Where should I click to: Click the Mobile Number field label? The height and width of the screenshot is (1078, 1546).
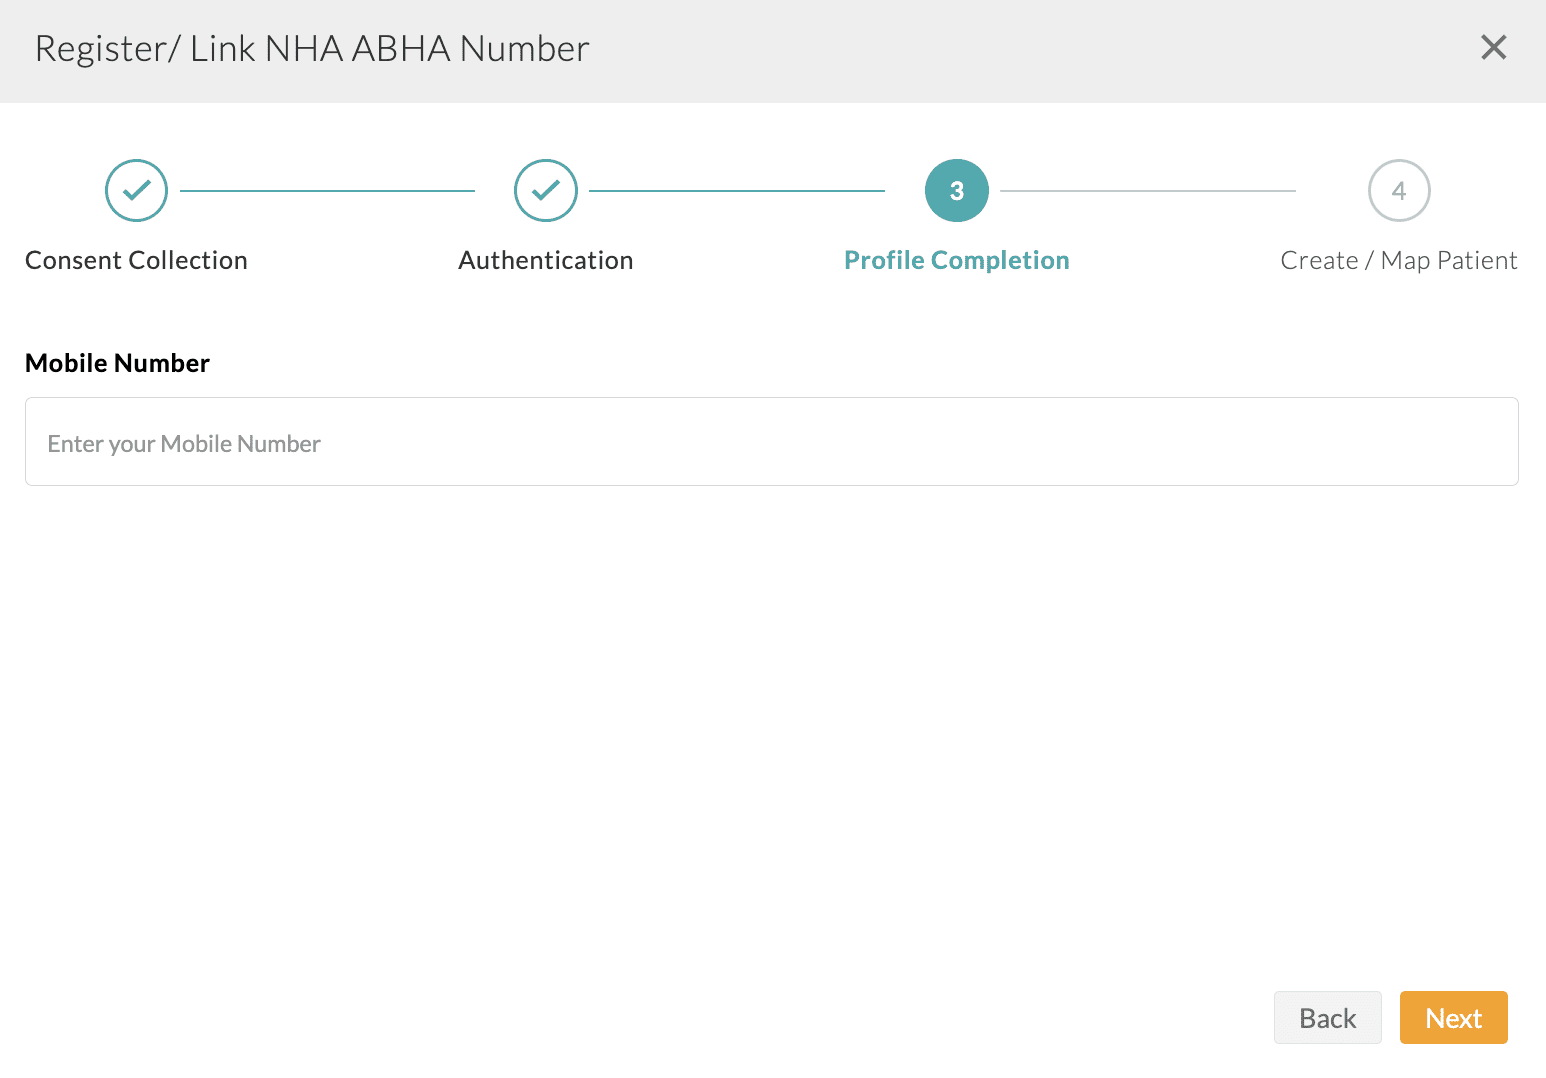tap(117, 362)
